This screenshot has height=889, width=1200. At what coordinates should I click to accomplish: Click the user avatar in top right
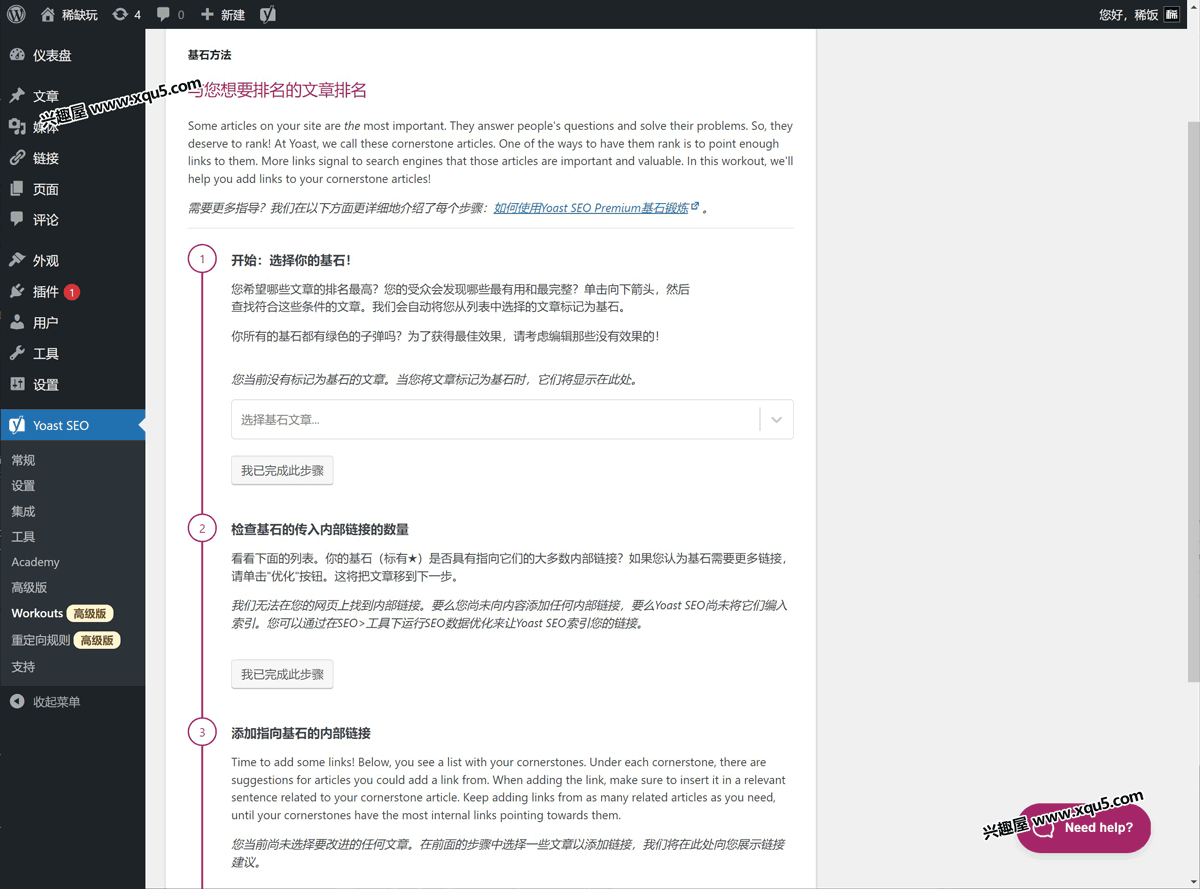point(1172,14)
